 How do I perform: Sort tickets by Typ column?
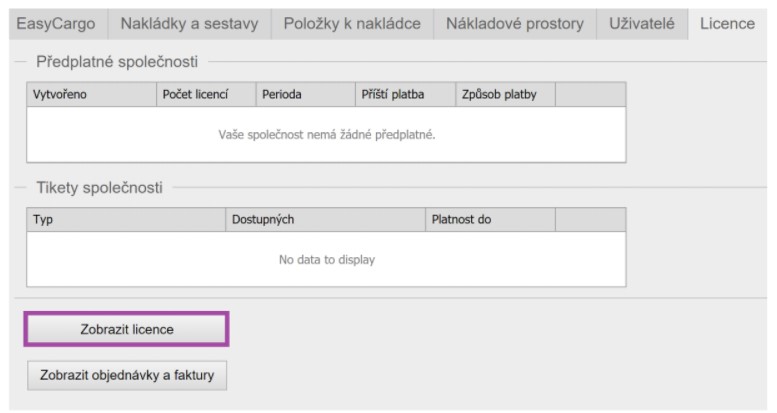coord(126,220)
